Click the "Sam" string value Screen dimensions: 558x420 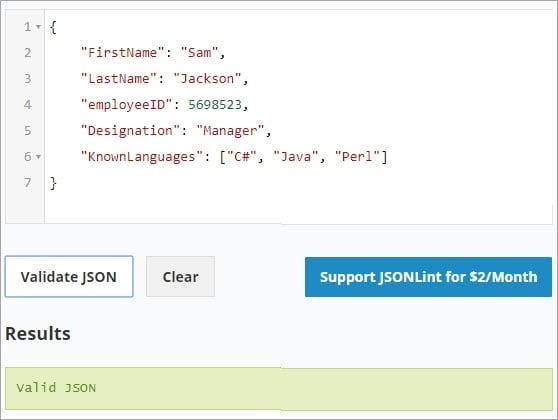coord(199,53)
